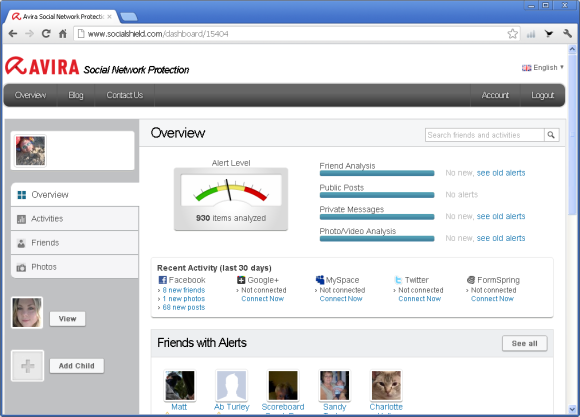580x417 pixels.
Task: Click the Private Messages progress bar
Action: [377, 217]
